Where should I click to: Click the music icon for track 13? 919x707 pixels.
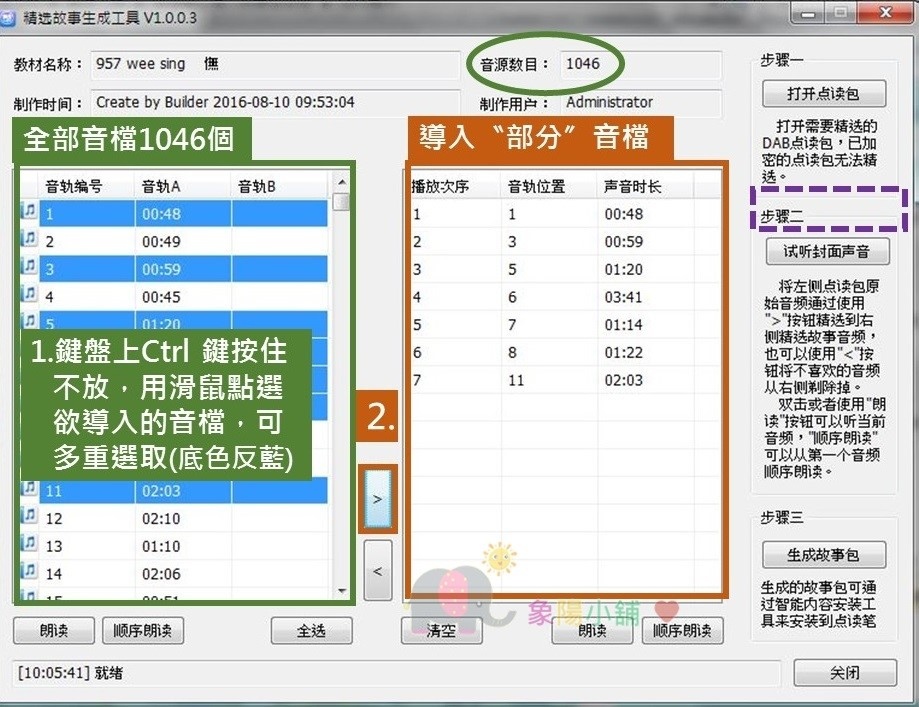click(29, 542)
